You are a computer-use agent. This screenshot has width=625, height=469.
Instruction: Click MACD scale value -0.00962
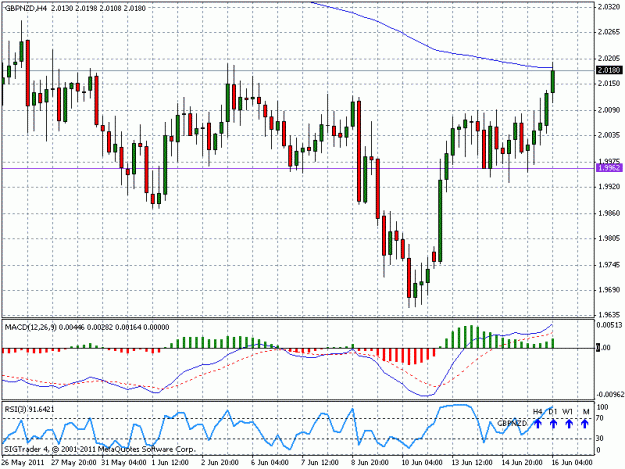tap(610, 394)
